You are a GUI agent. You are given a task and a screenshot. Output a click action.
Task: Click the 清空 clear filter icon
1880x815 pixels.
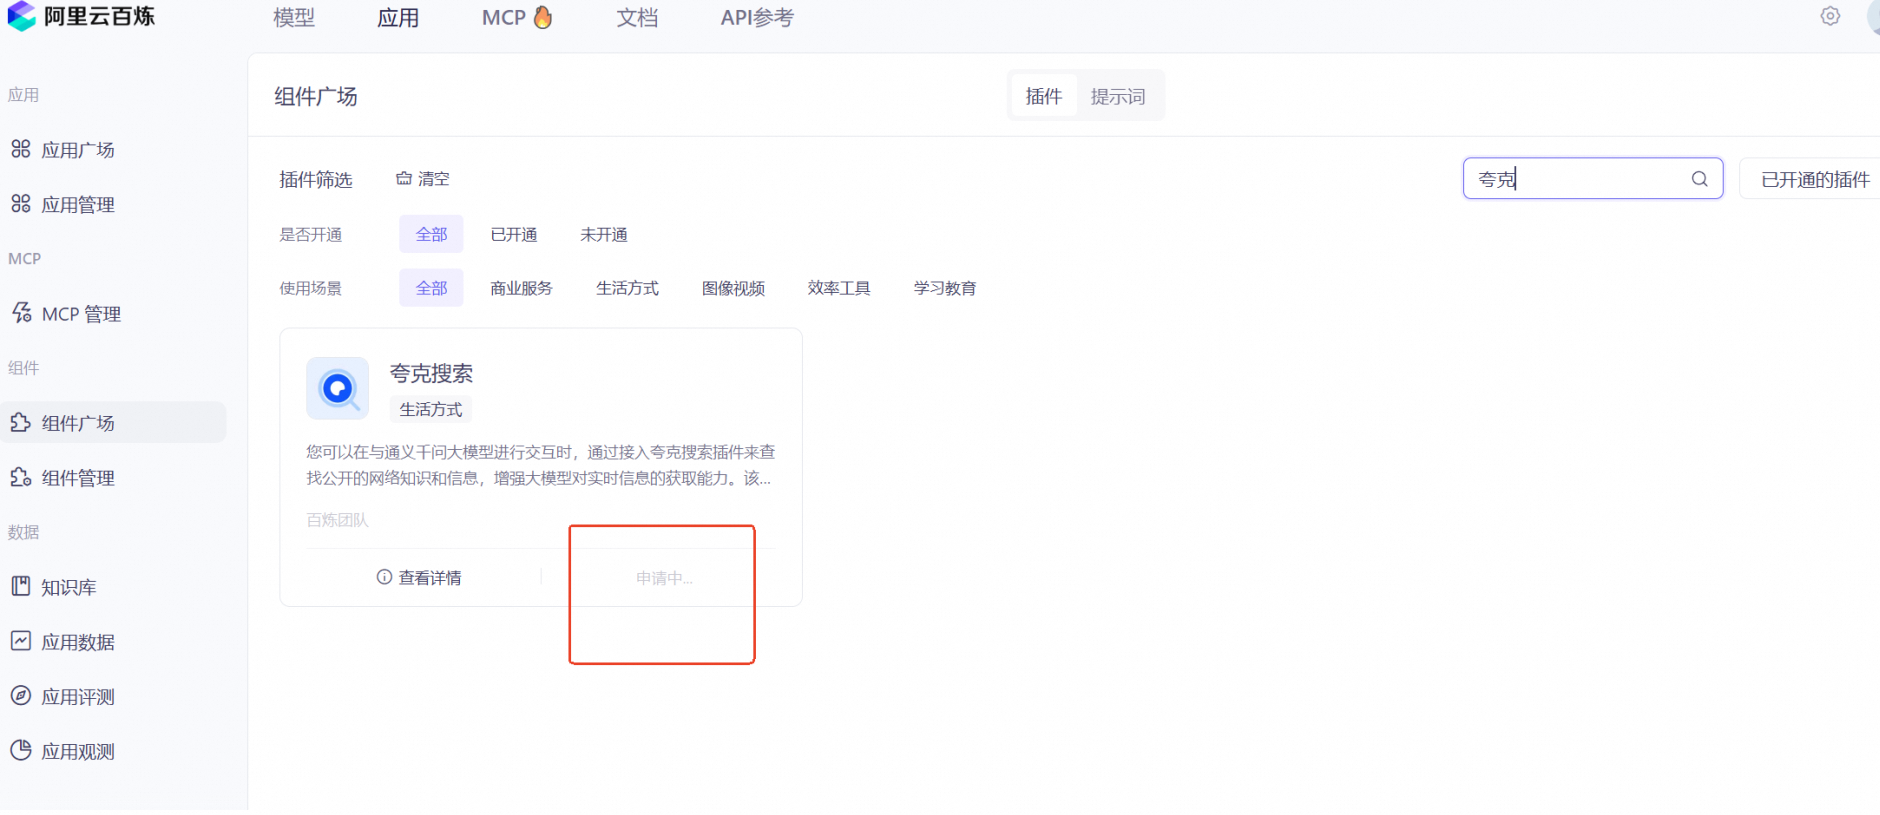(x=404, y=178)
